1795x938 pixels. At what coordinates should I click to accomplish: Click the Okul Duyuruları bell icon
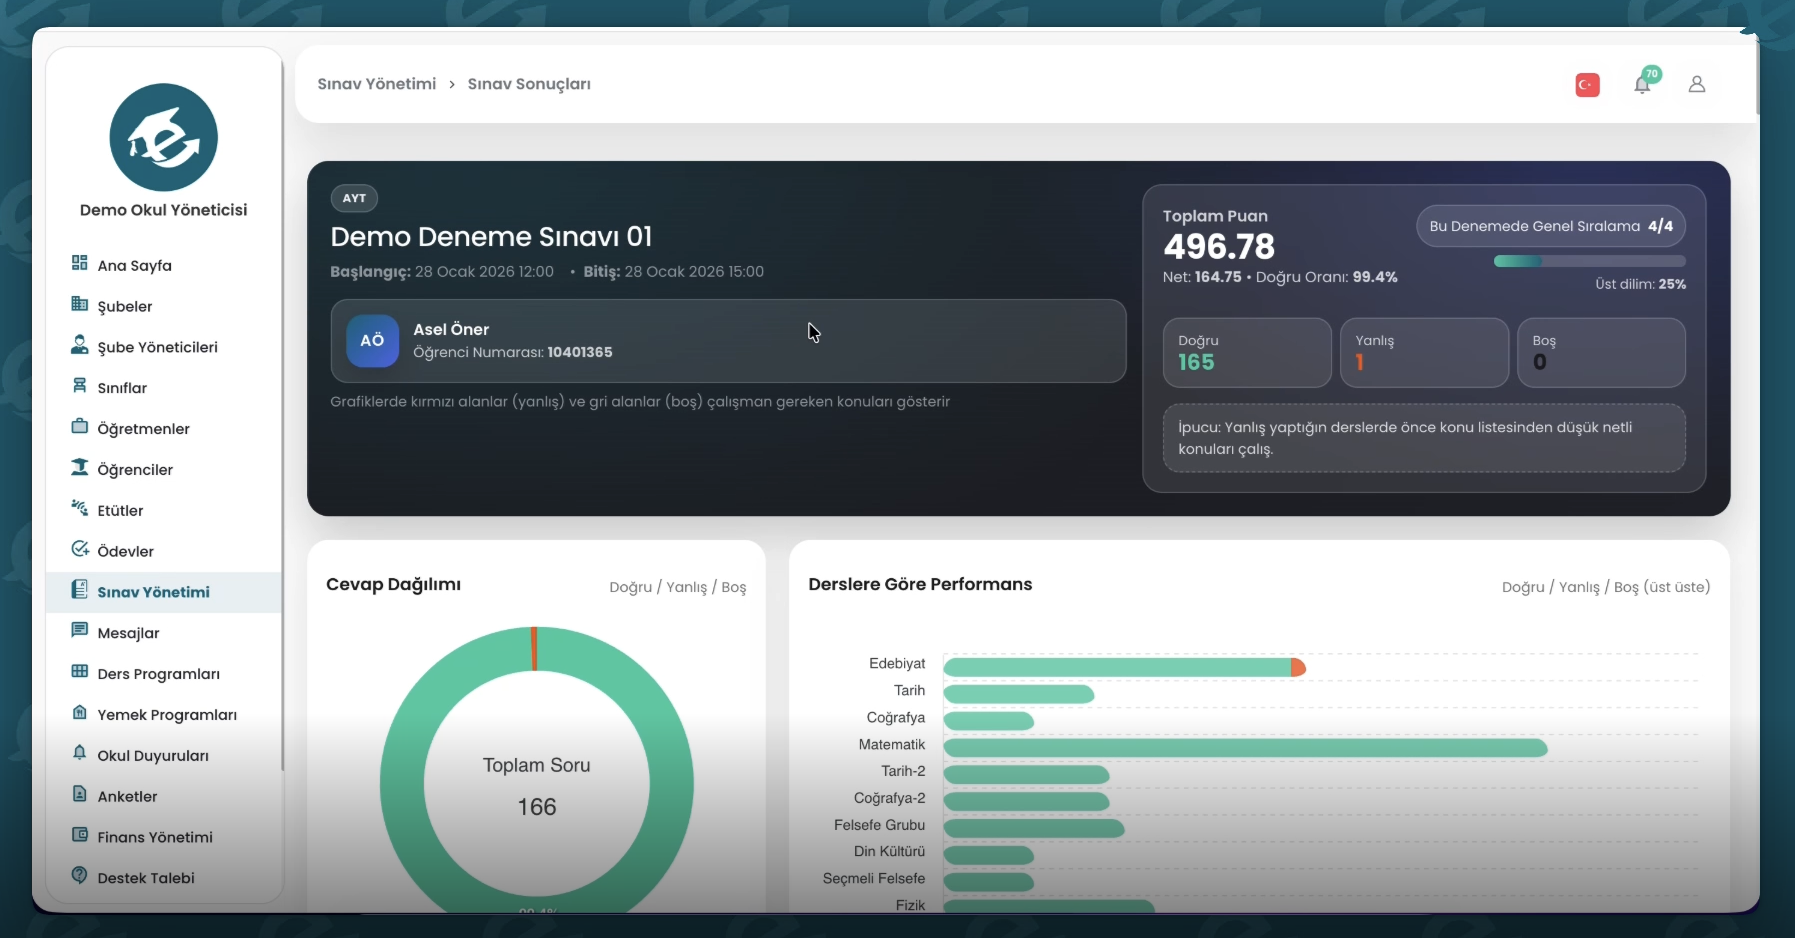pyautogui.click(x=80, y=754)
